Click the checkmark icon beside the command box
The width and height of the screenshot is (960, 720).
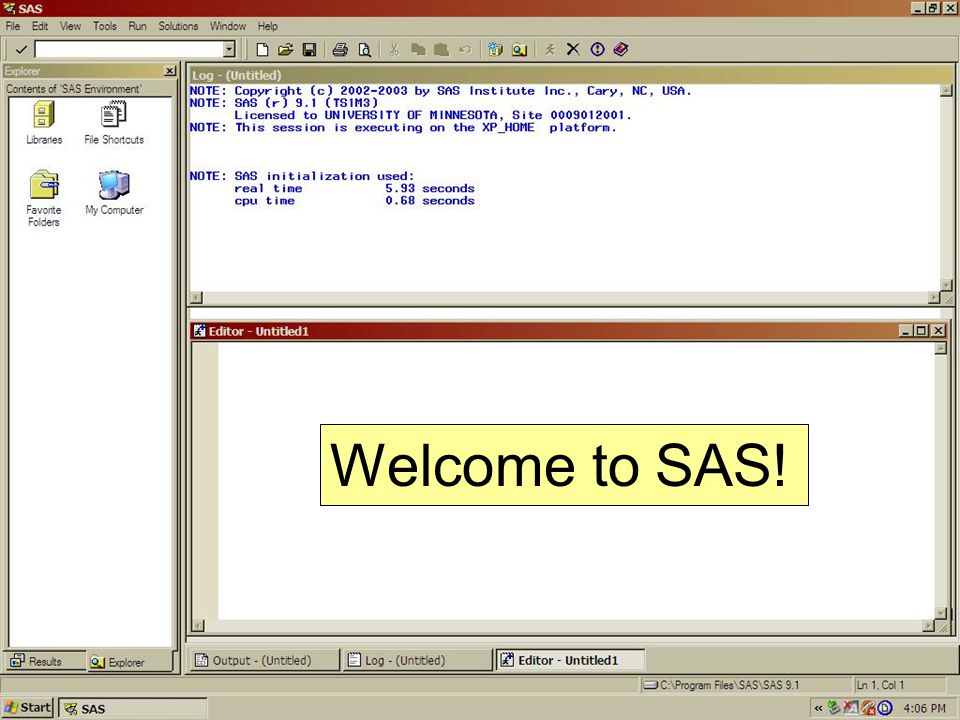click(x=21, y=50)
